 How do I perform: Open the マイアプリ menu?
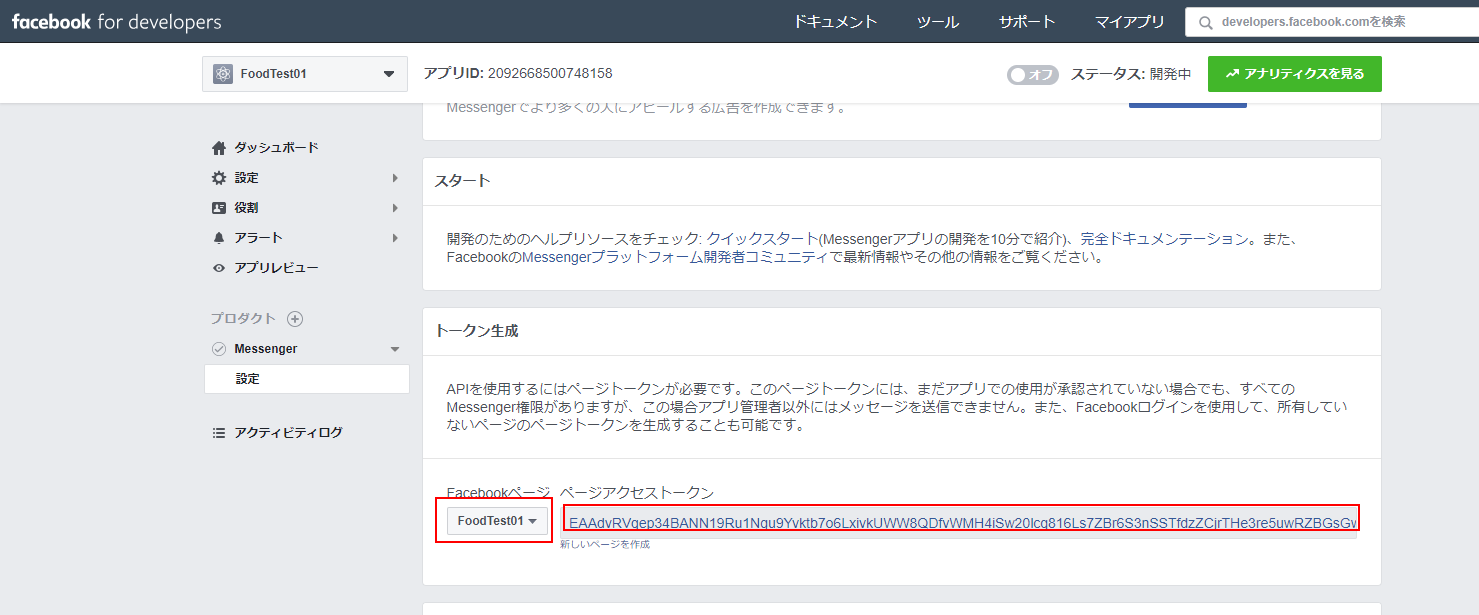1130,22
